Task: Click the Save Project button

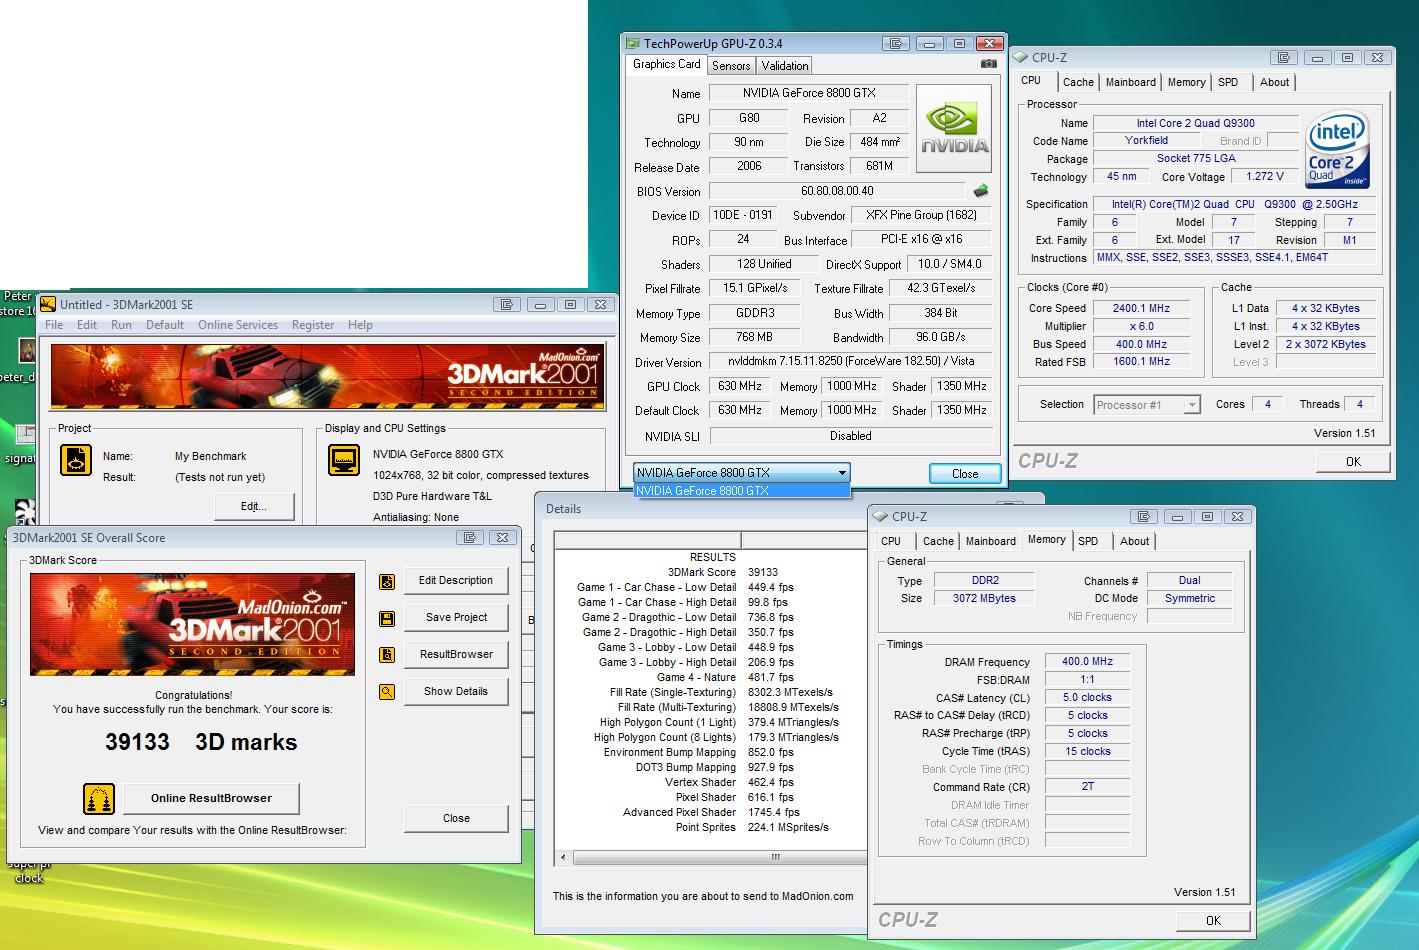Action: 456,618
